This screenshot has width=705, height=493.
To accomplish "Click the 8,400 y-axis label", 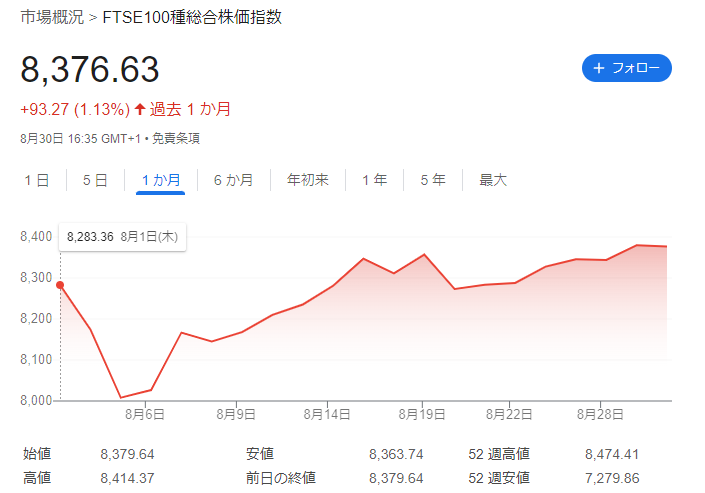I will [x=36, y=237].
